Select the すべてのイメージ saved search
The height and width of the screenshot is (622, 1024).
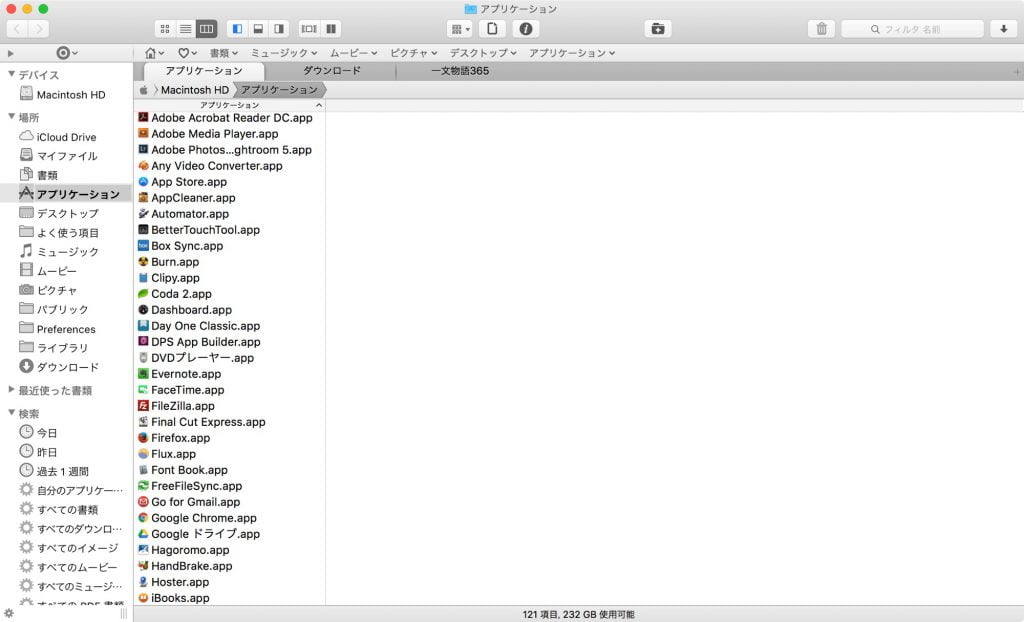click(65, 548)
